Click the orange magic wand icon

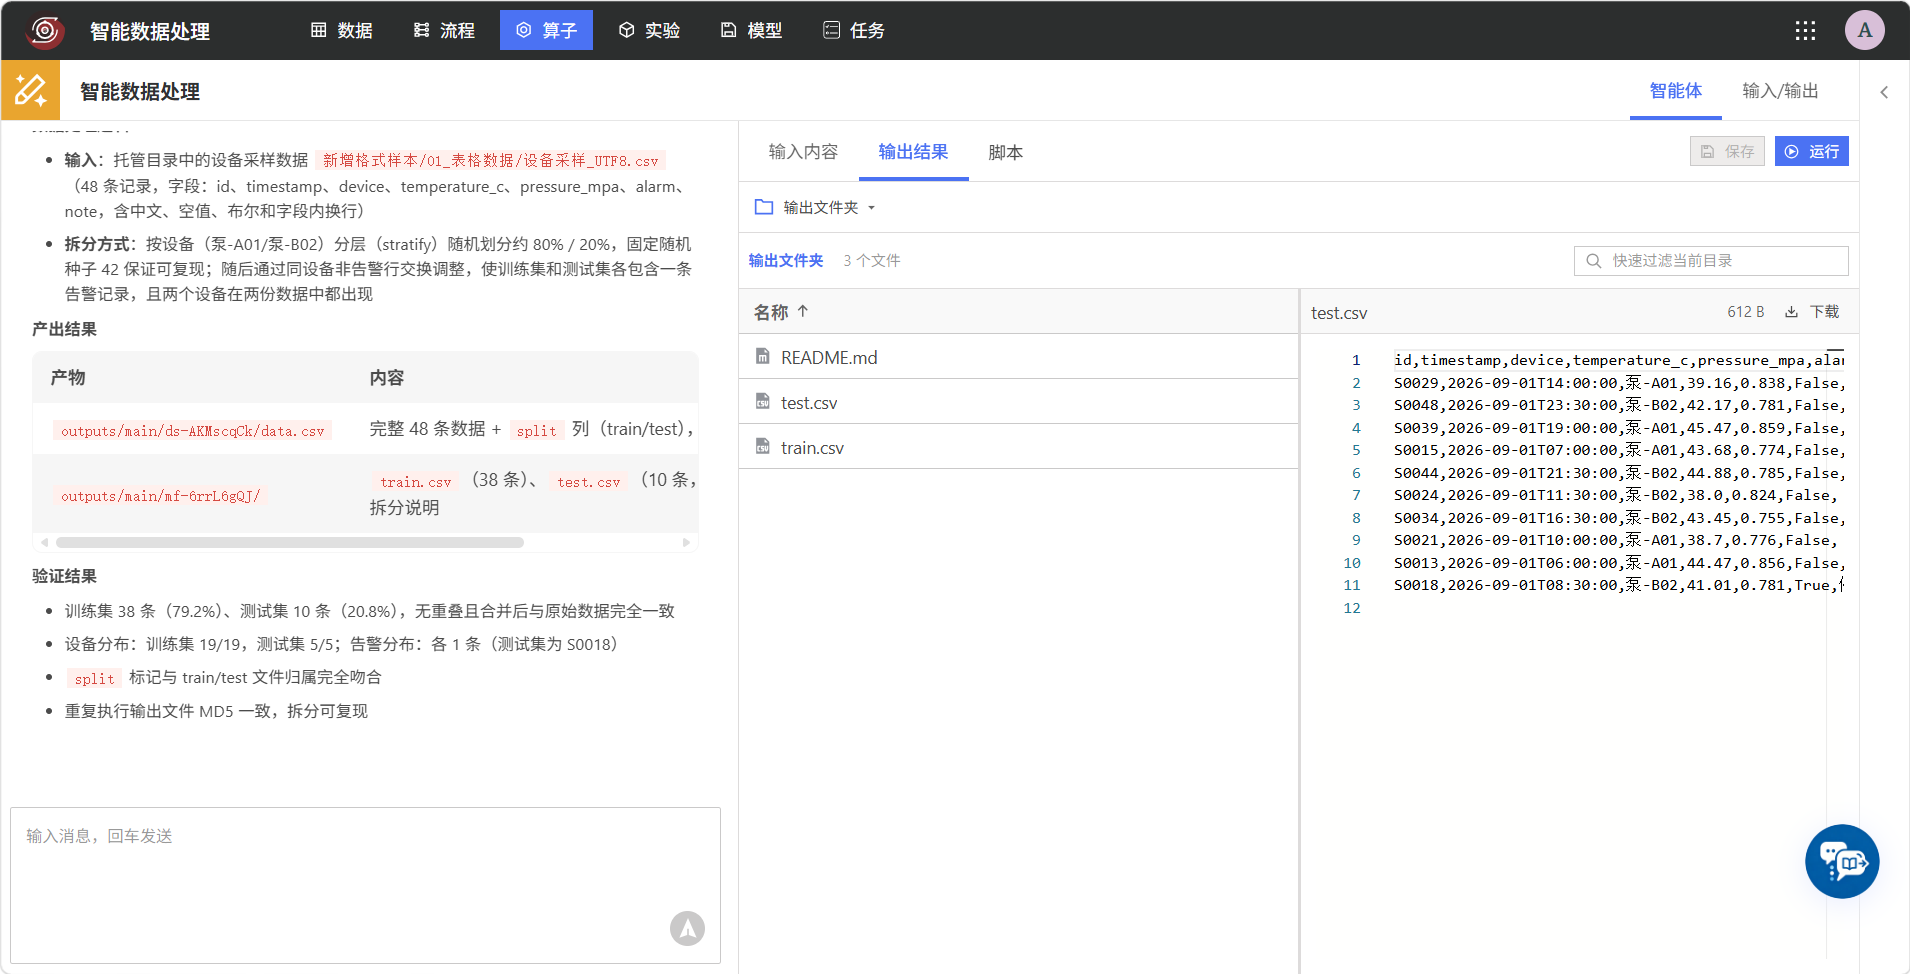pos(30,90)
